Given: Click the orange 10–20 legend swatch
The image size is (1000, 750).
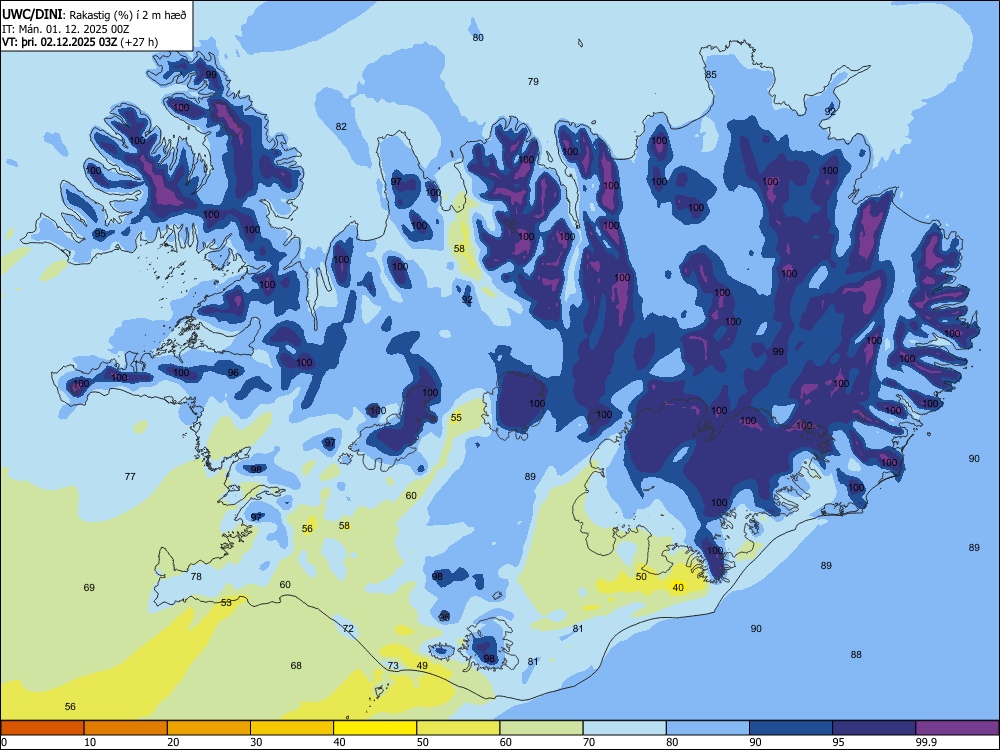Looking at the screenshot, I should tap(126, 728).
